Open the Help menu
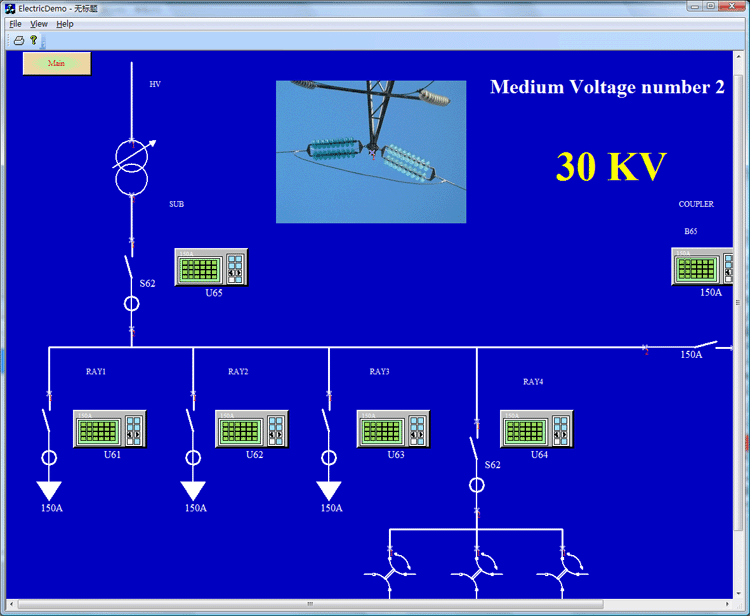The width and height of the screenshot is (750, 616). click(65, 24)
